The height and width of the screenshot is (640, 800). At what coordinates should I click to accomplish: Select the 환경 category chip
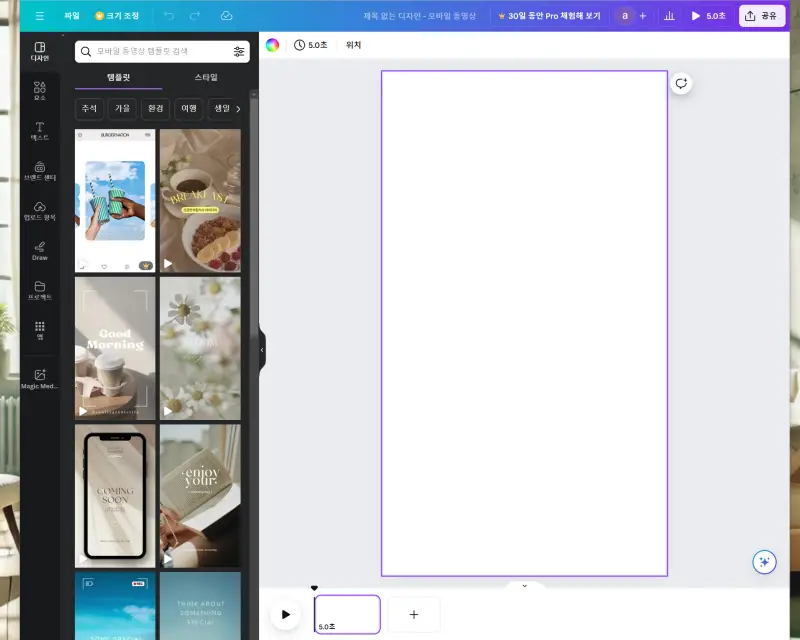(x=156, y=108)
